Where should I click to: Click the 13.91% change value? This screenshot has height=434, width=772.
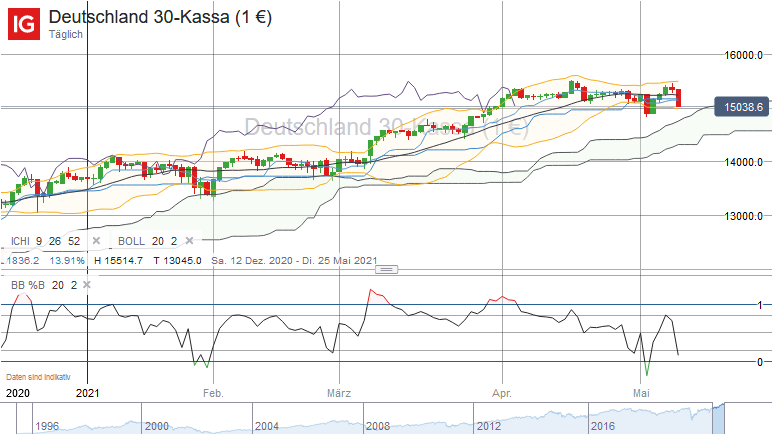(x=67, y=261)
